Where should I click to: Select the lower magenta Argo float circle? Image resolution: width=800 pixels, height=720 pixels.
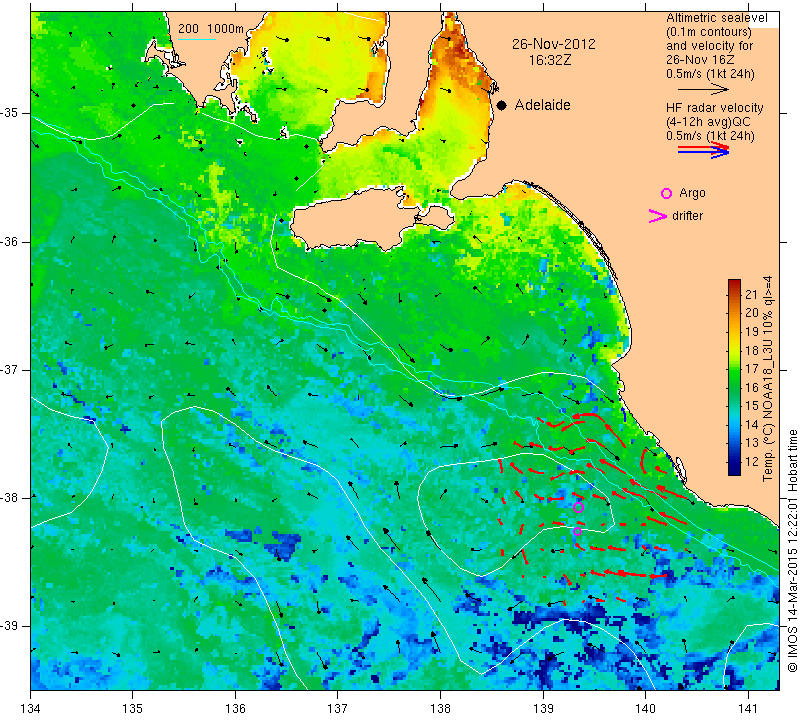577,531
